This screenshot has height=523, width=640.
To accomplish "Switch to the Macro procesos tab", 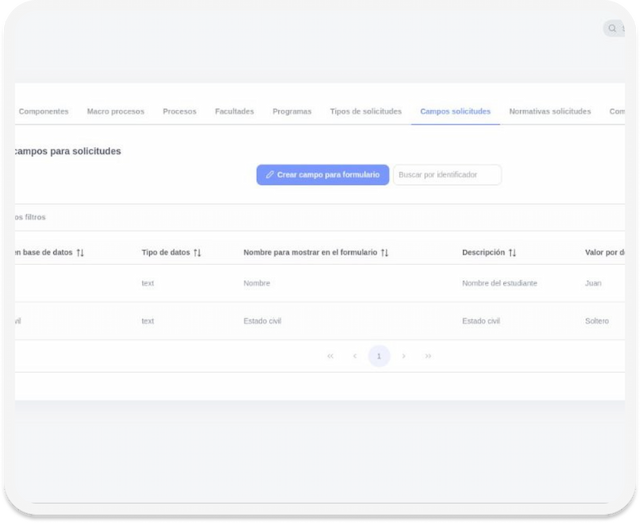I will (116, 112).
